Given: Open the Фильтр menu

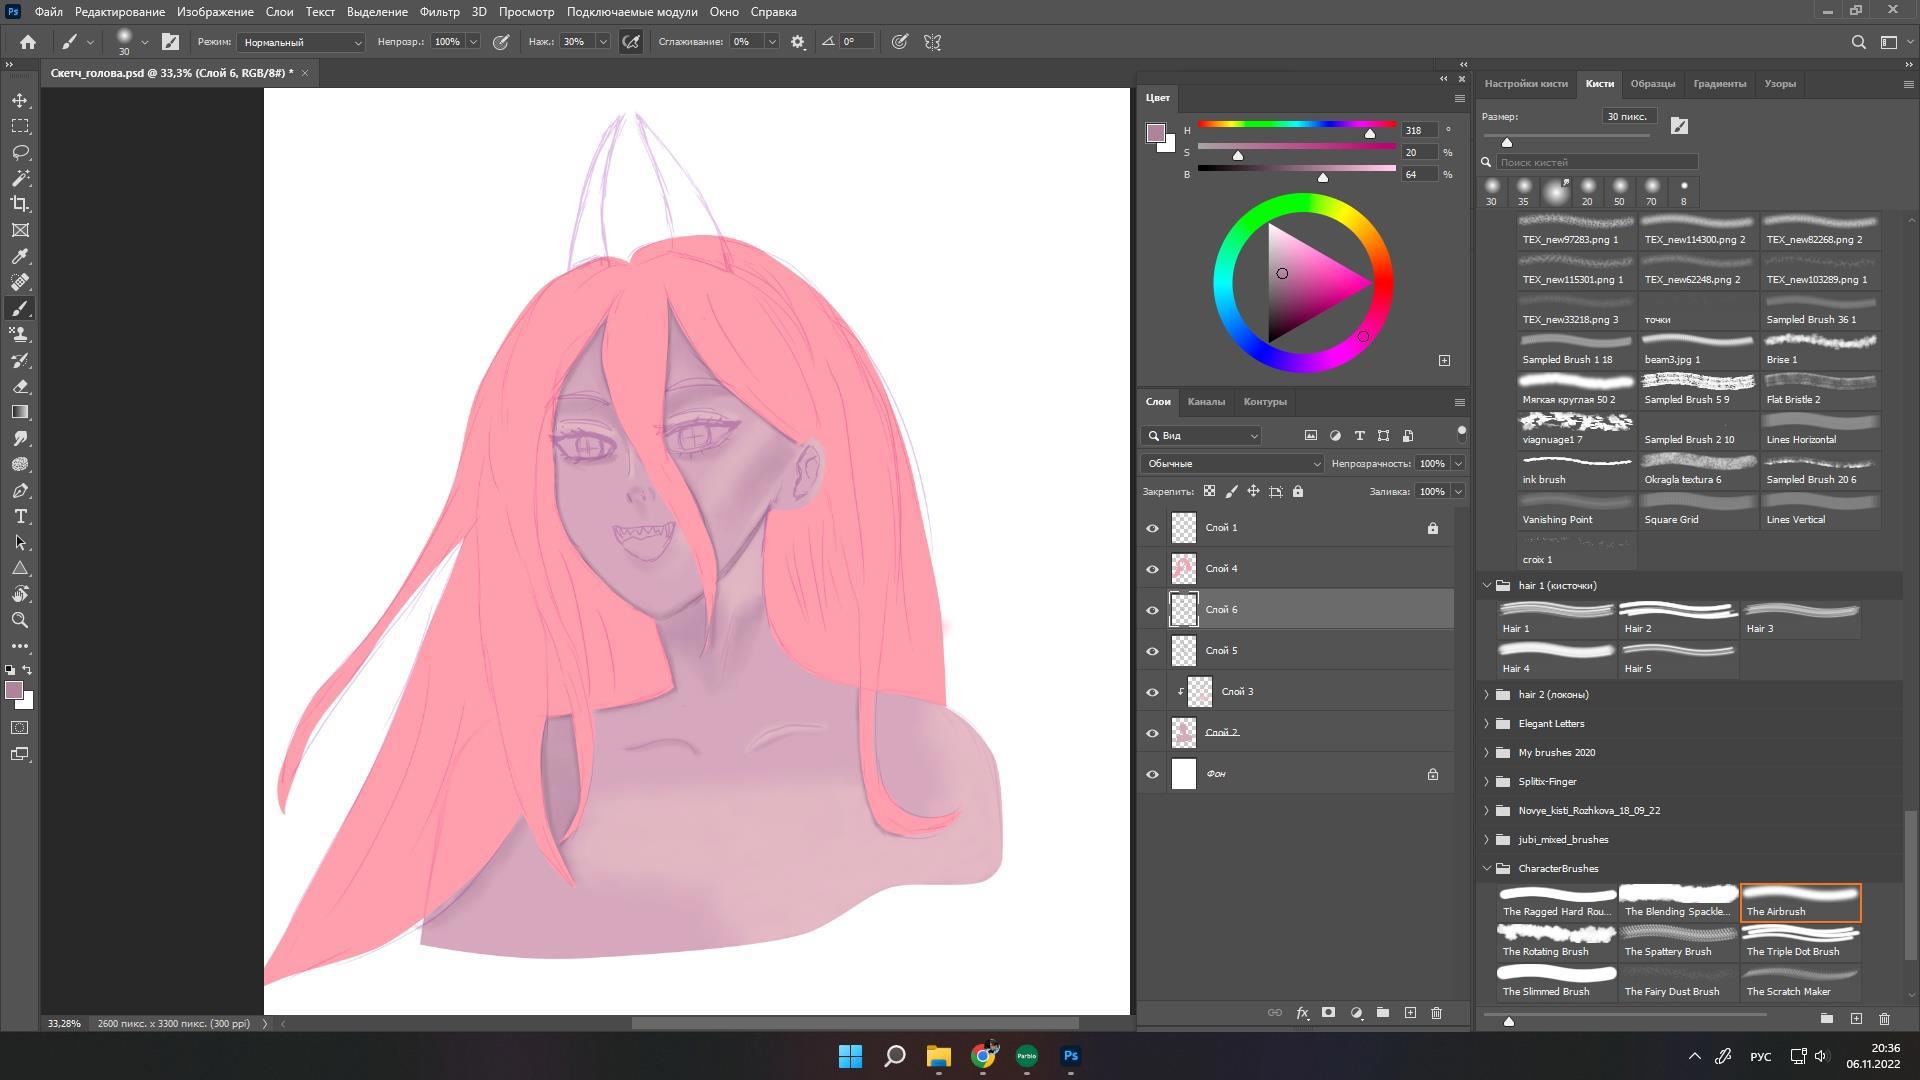Looking at the screenshot, I should point(439,12).
